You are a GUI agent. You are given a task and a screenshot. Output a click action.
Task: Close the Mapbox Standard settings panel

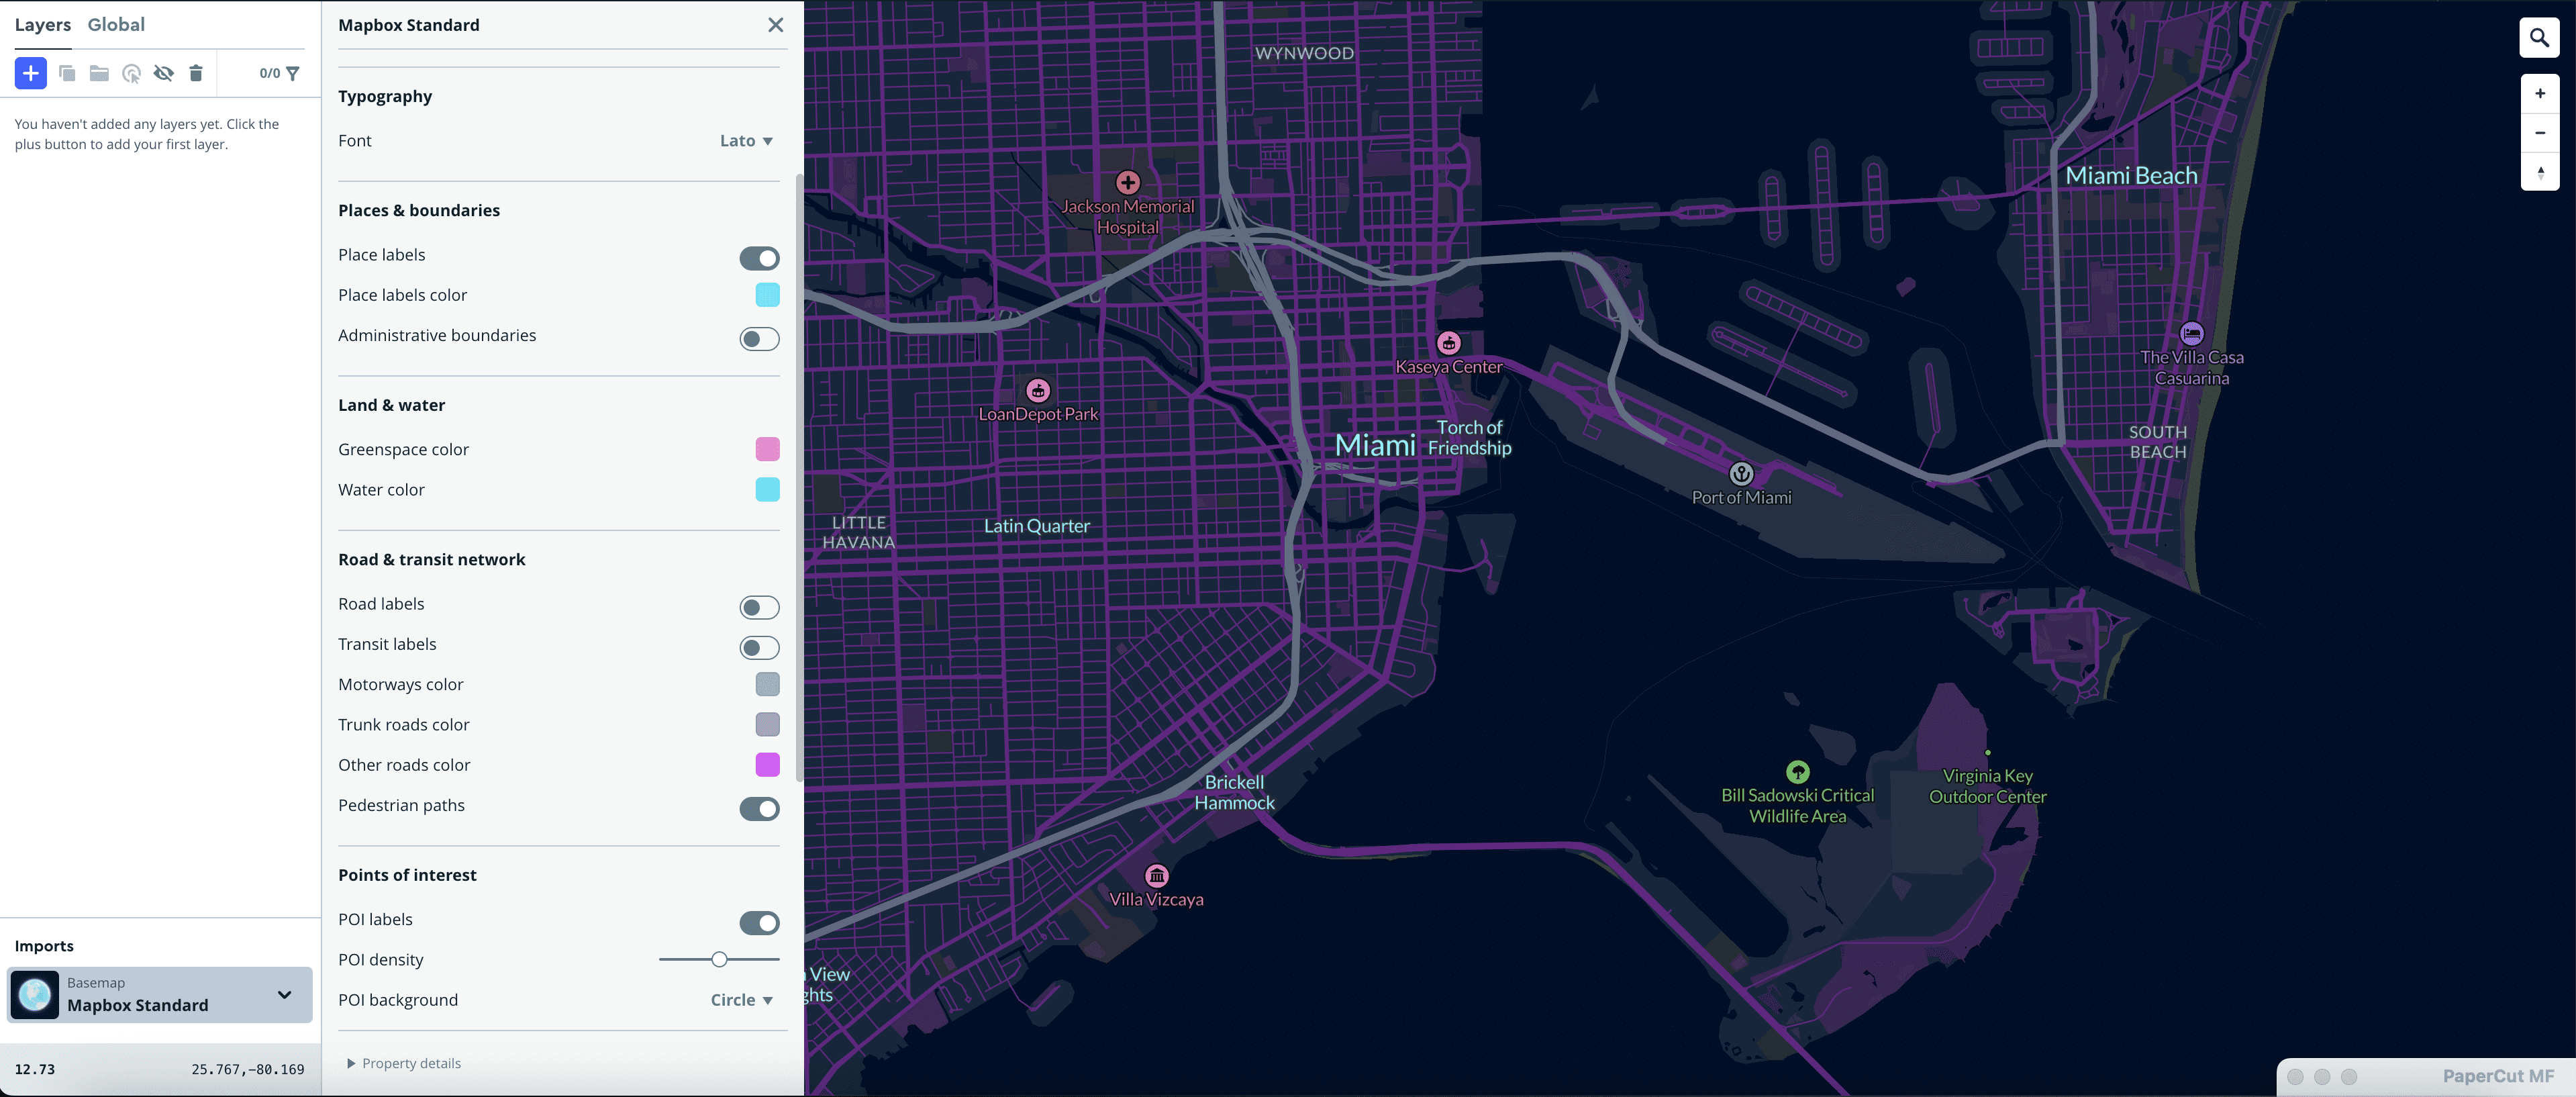pos(776,24)
